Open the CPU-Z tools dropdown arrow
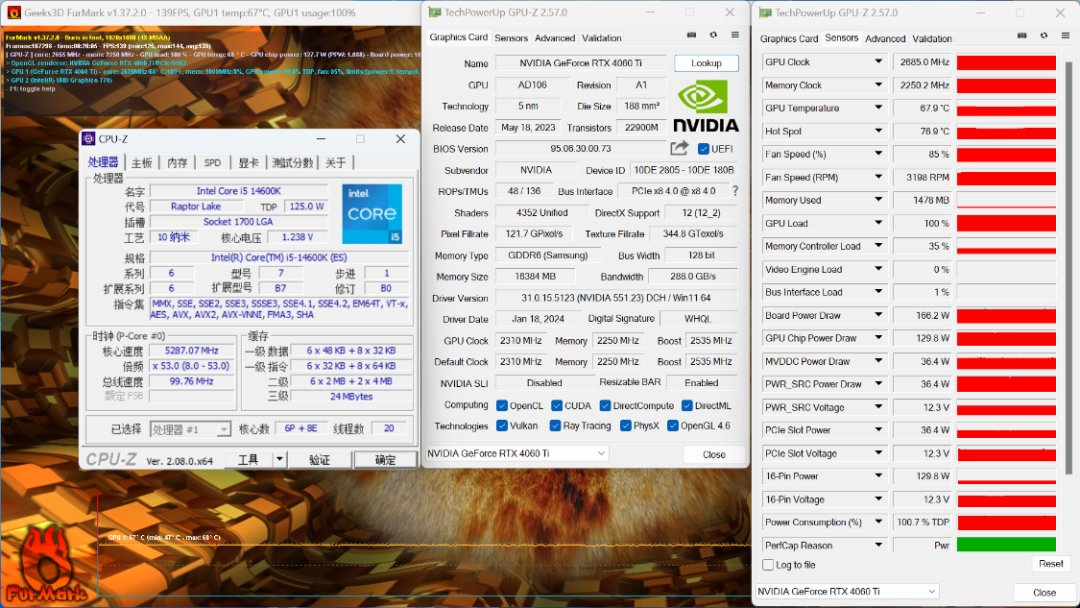The height and width of the screenshot is (608, 1080). 279,459
